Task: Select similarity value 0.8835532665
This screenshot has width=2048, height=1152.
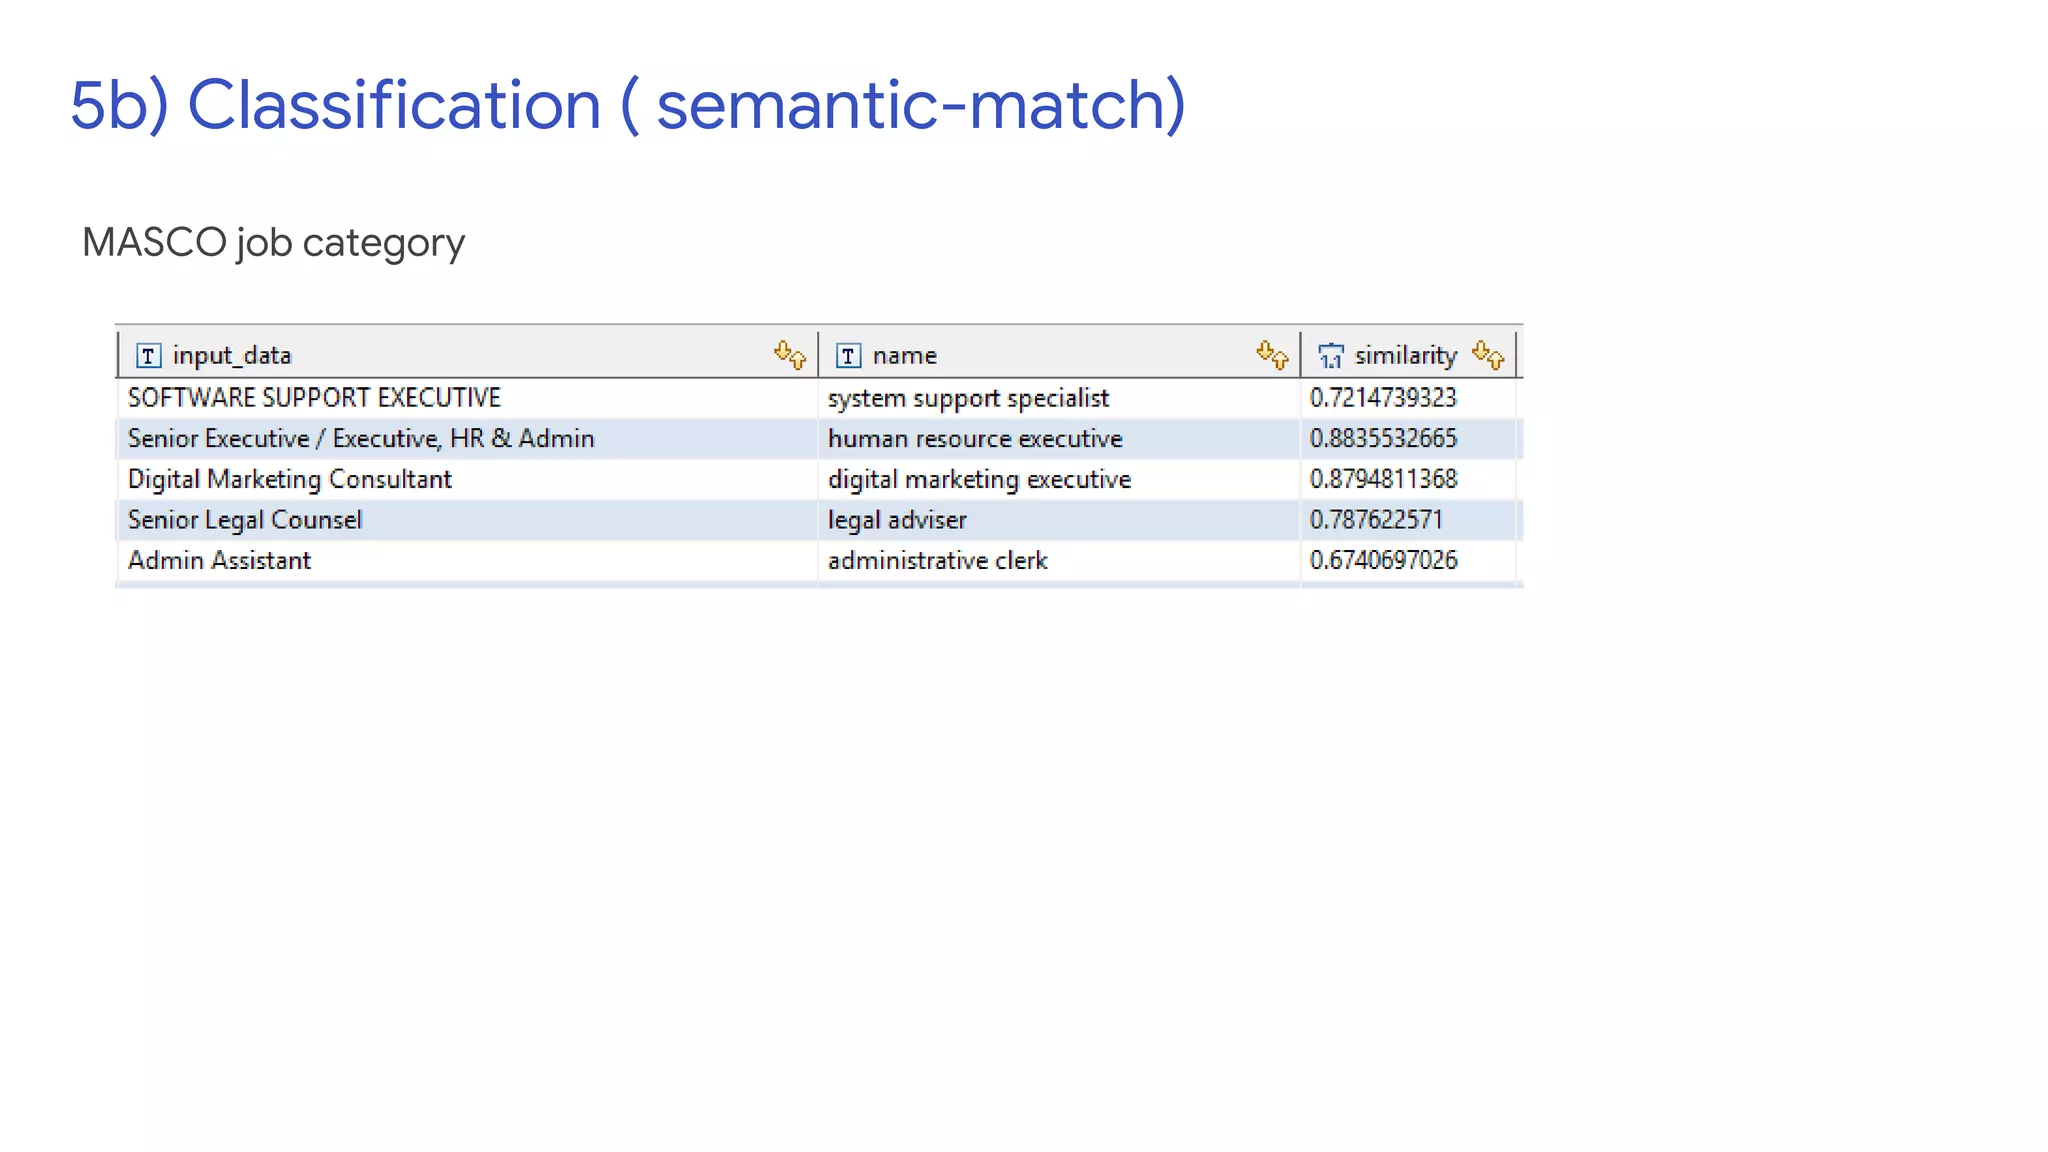Action: tap(1408, 439)
